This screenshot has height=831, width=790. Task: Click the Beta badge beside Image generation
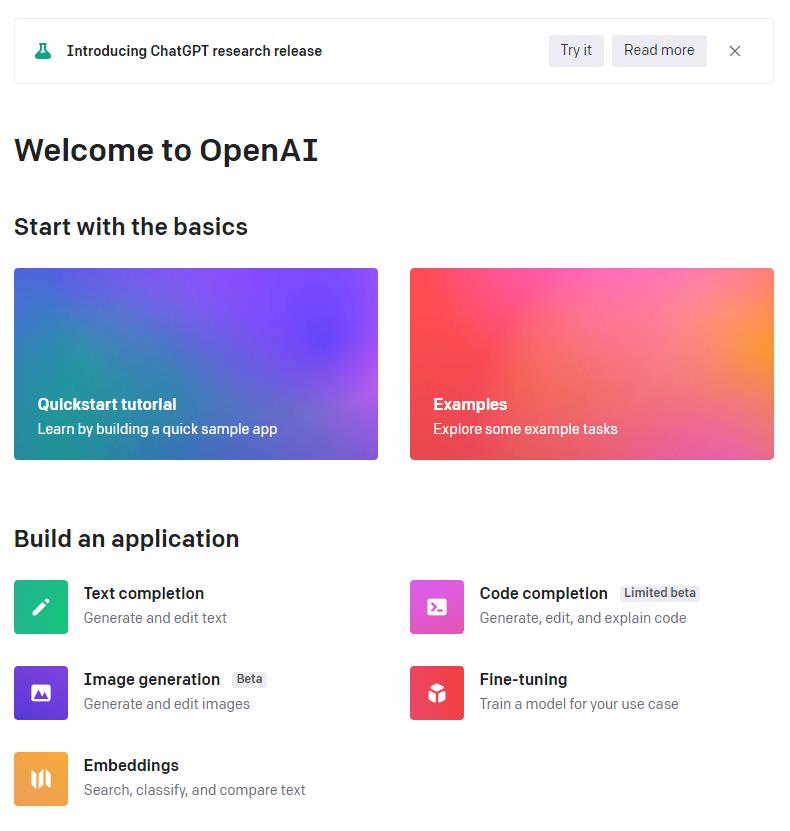click(x=249, y=679)
